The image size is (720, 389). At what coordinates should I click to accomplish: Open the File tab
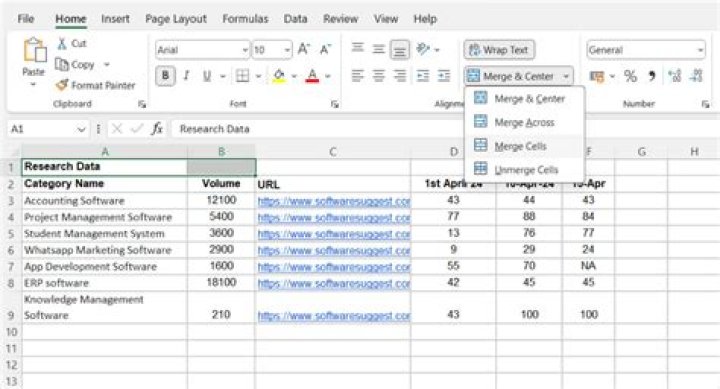[x=26, y=19]
